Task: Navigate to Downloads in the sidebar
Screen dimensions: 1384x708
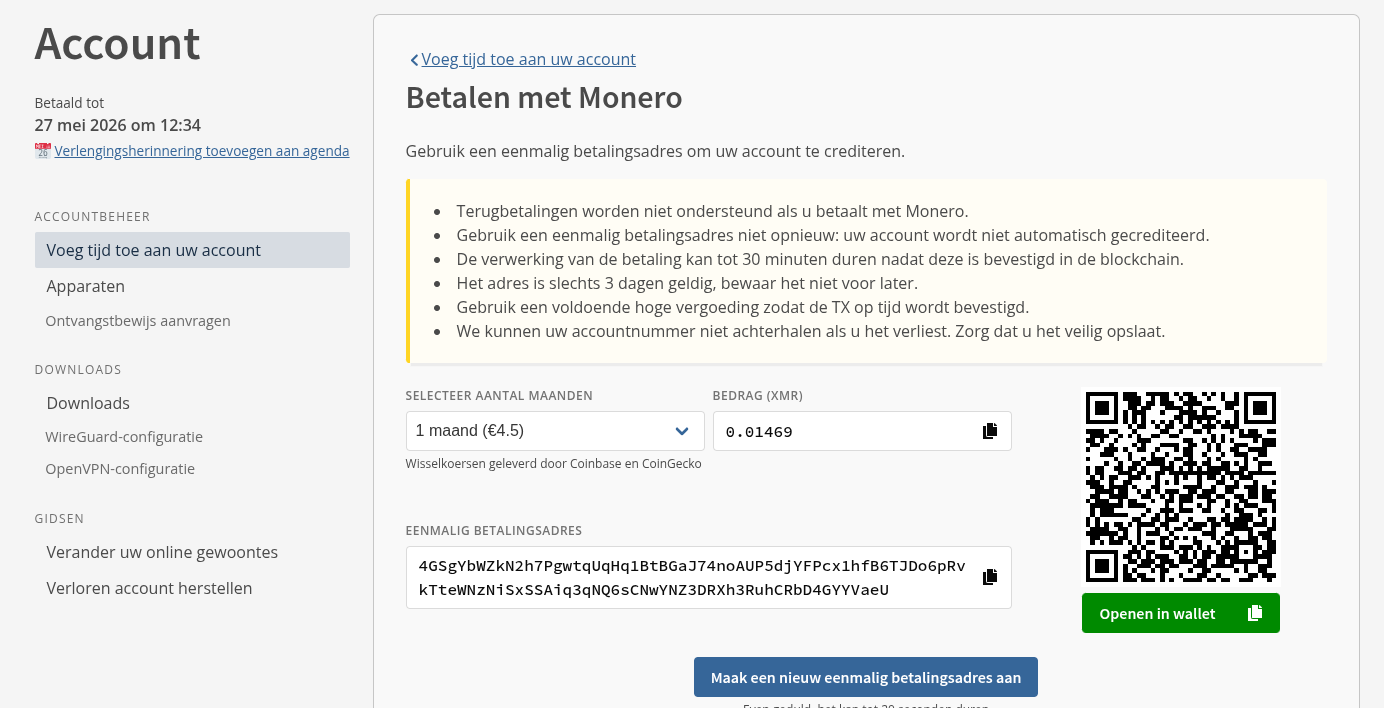Action: click(88, 403)
